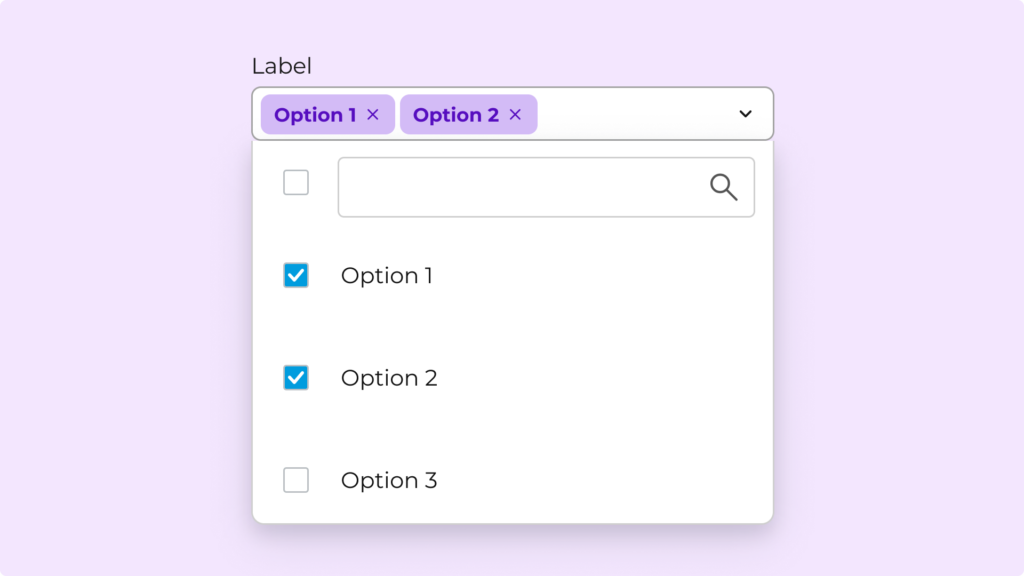Select the Option 2 list item text
This screenshot has height=576, width=1024.
(389, 378)
